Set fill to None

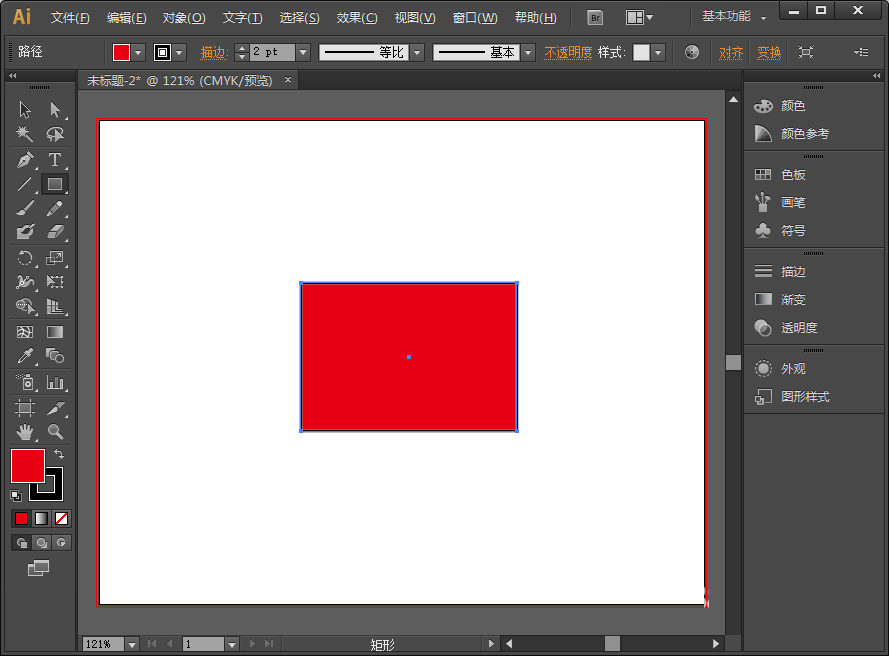61,518
